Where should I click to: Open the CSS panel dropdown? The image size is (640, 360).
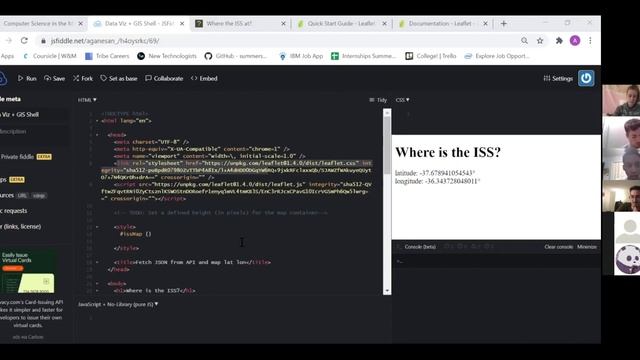click(402, 100)
